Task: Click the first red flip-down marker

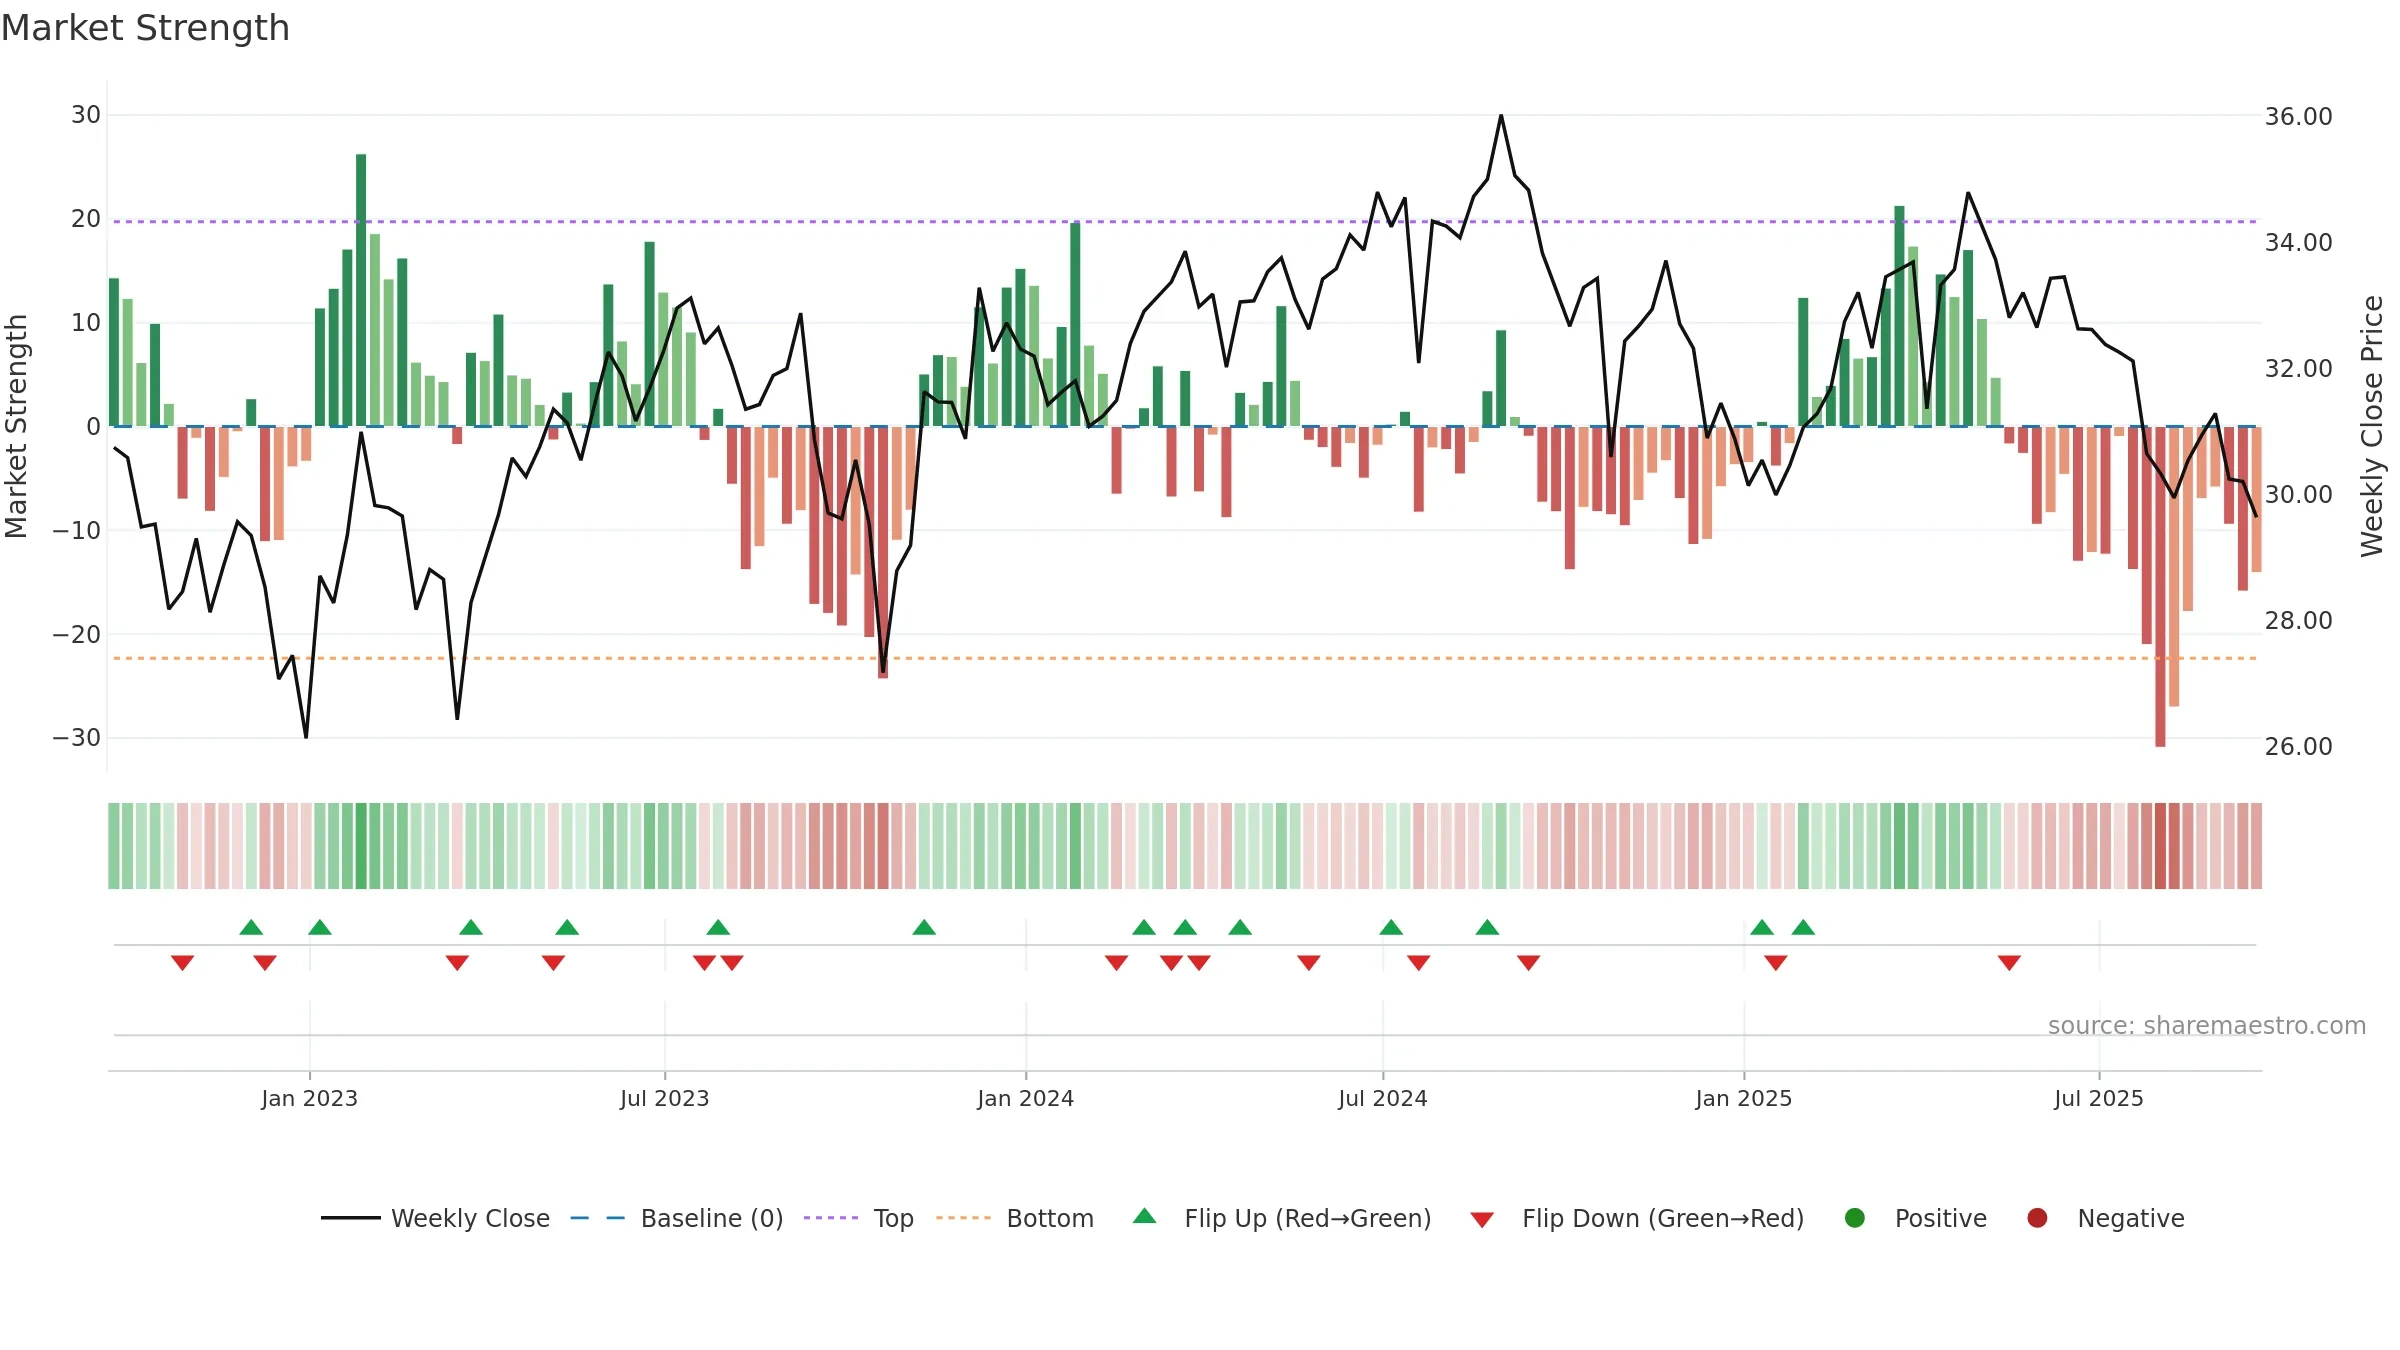Action: click(182, 963)
